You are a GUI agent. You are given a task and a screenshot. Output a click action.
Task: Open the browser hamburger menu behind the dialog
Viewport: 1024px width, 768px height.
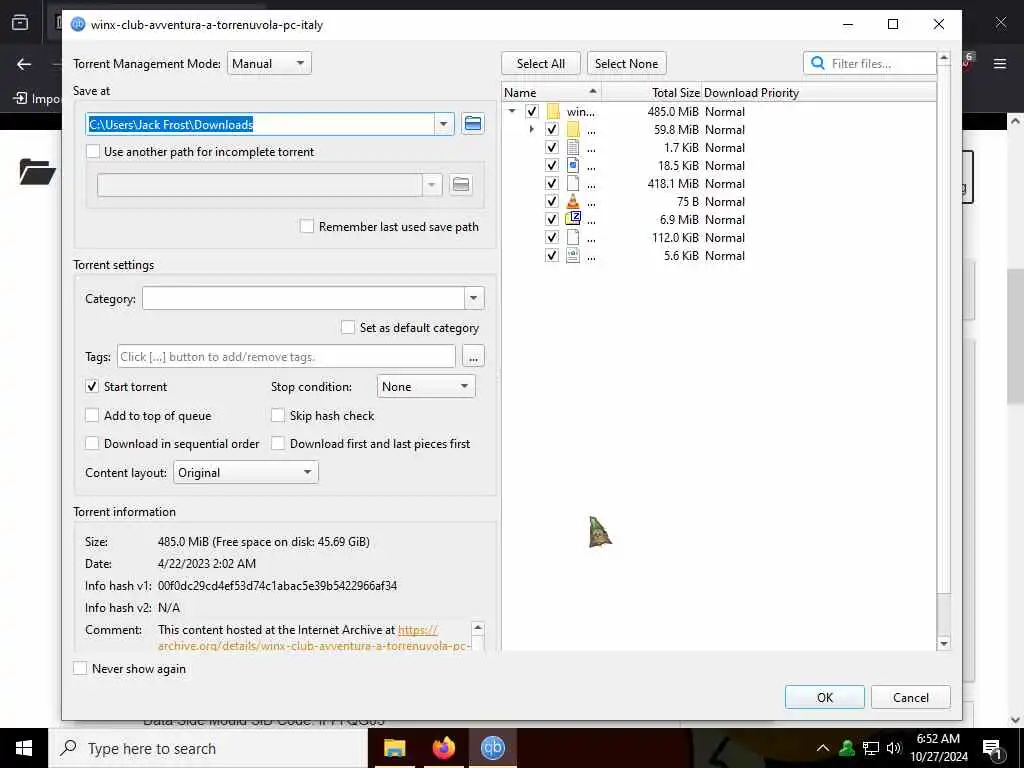pos(1000,64)
